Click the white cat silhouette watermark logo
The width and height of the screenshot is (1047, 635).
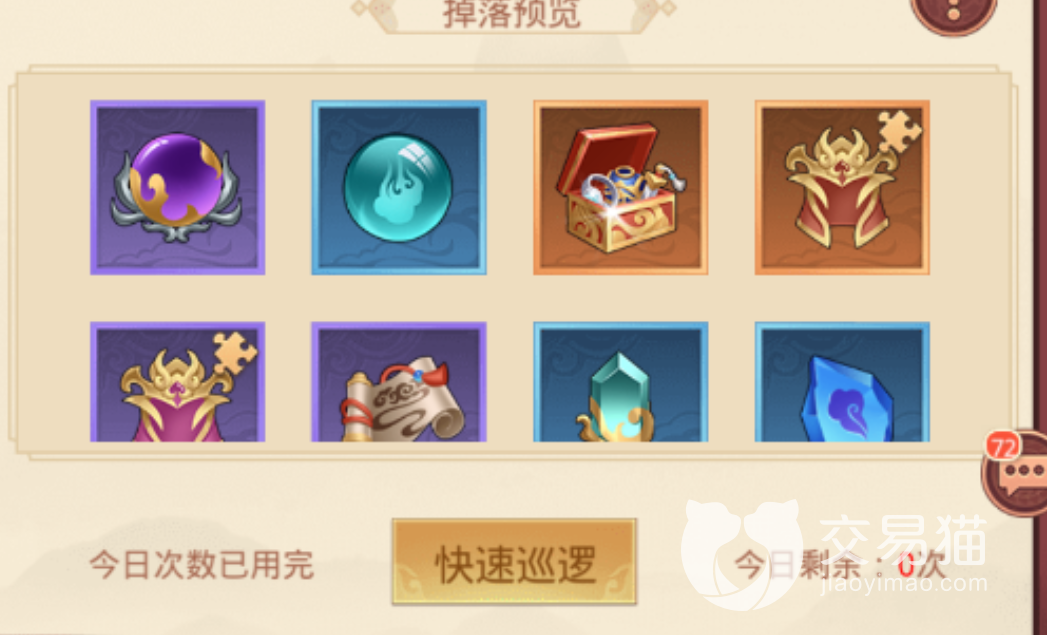point(741,553)
